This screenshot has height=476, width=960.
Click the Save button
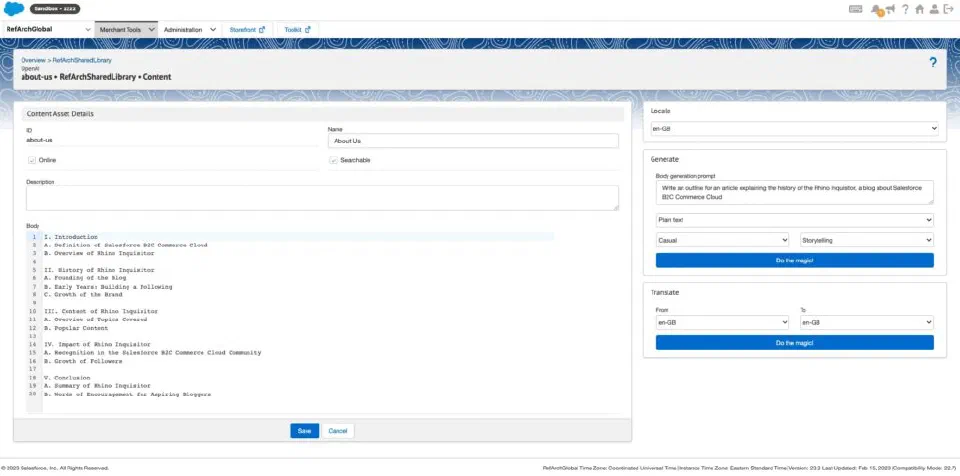point(304,431)
